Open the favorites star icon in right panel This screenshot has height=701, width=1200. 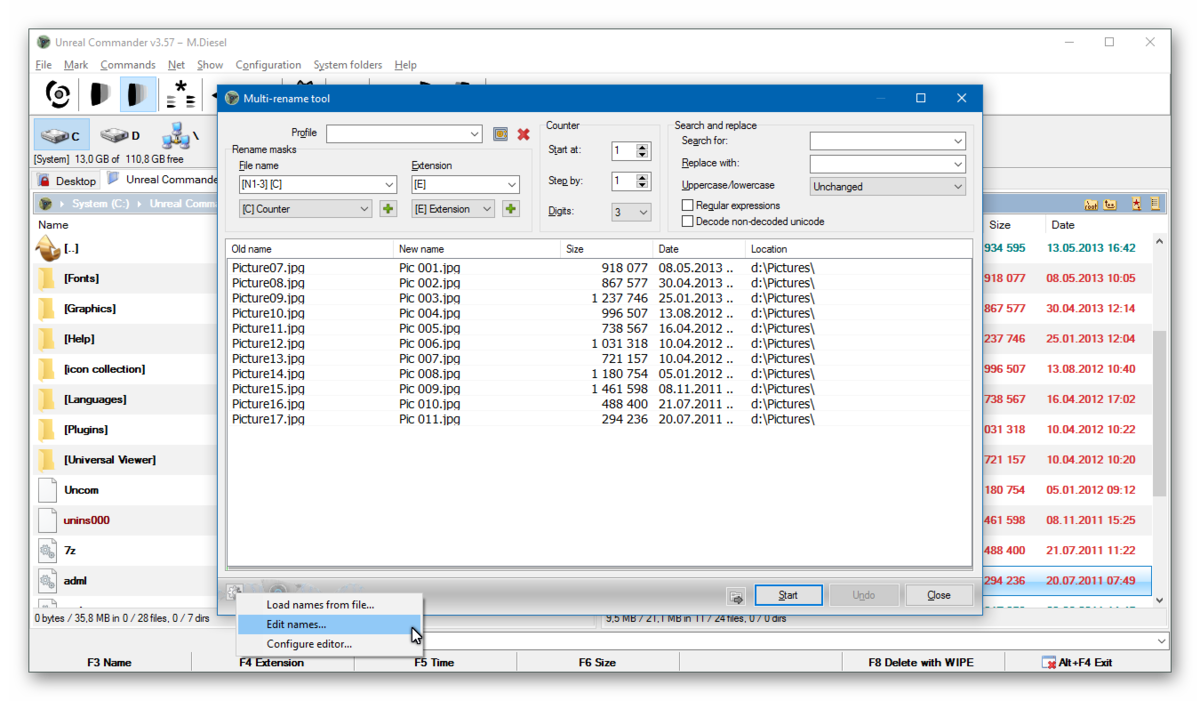[1136, 204]
